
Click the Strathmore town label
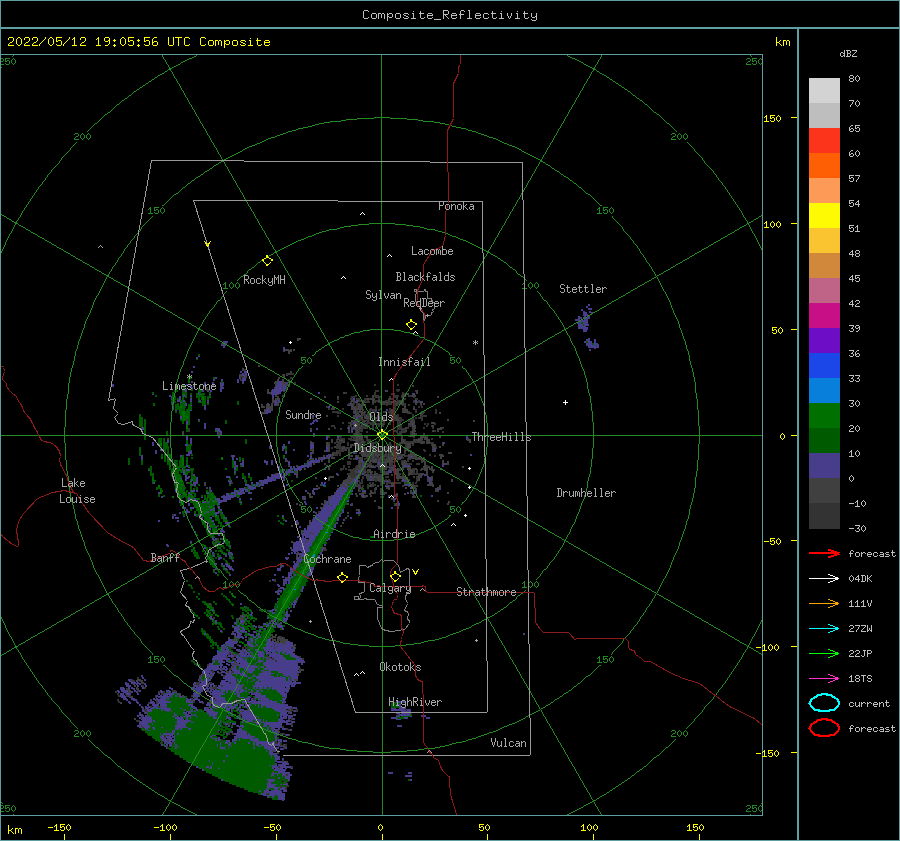tap(486, 592)
